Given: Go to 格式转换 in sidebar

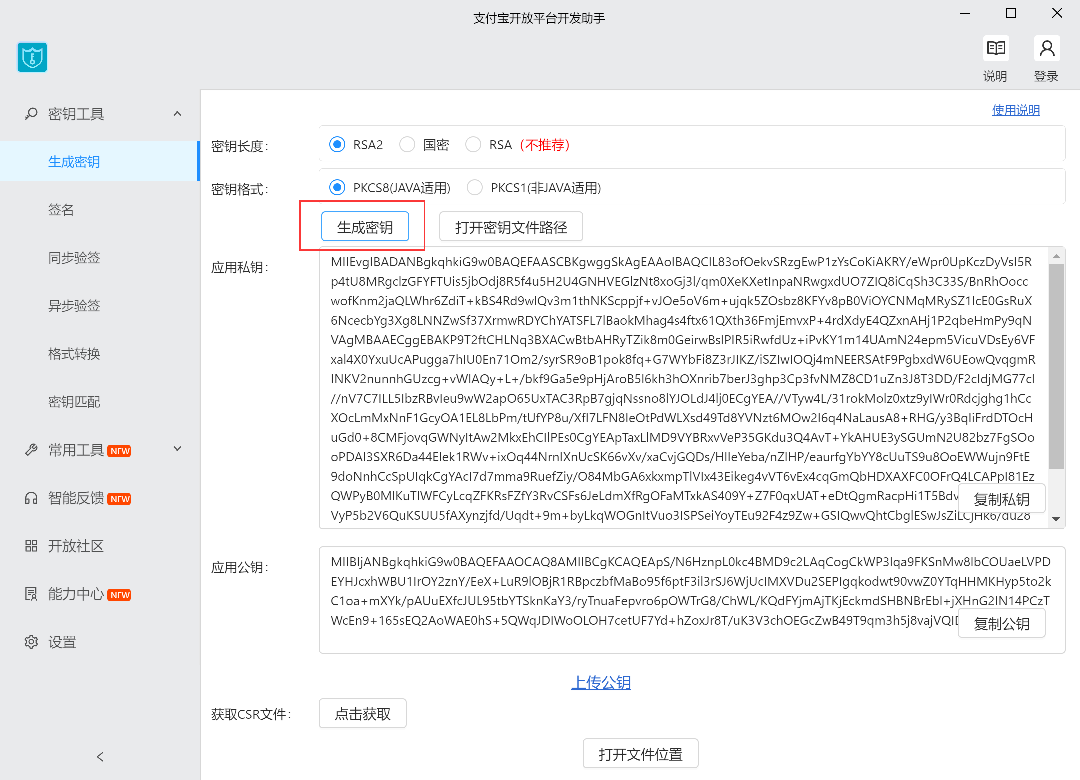Looking at the screenshot, I should [x=74, y=354].
